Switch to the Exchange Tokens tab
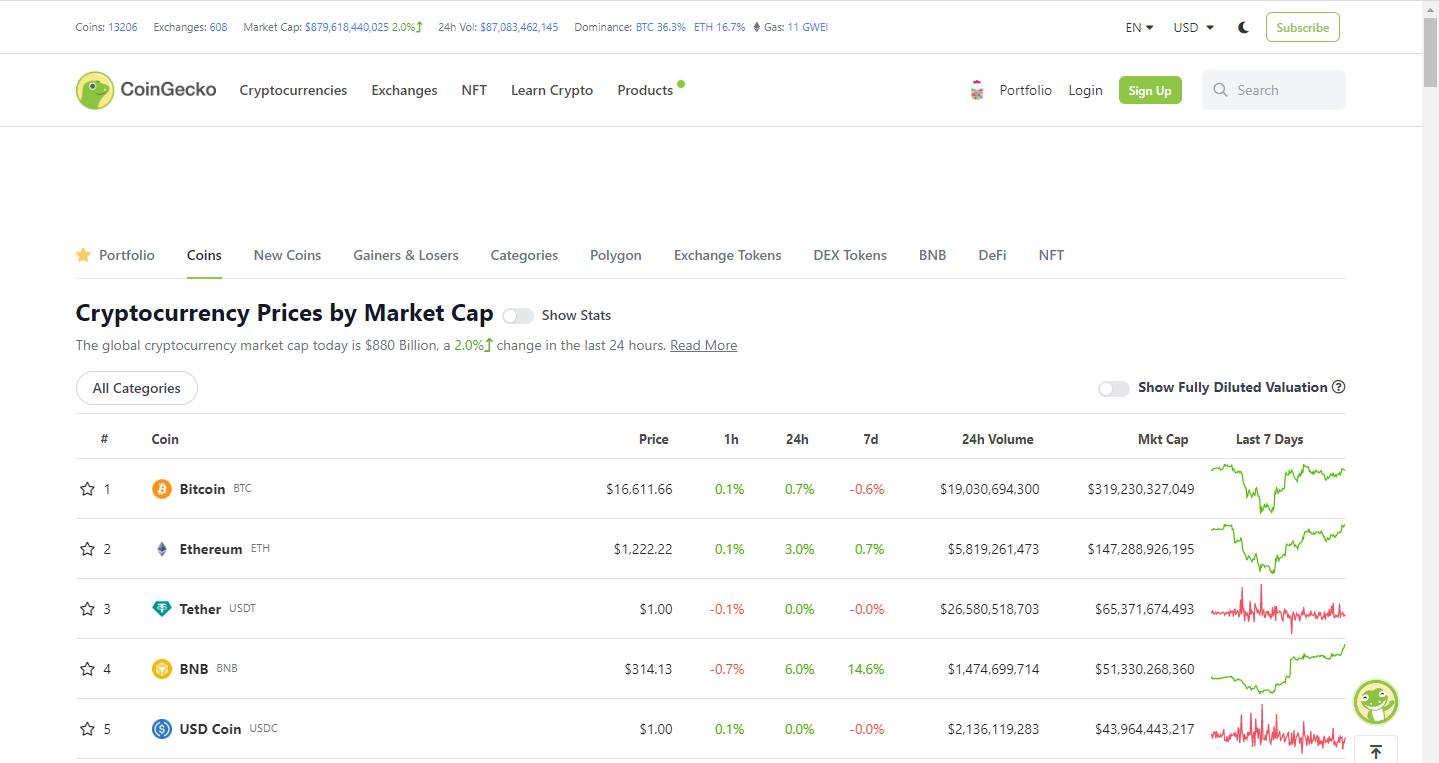This screenshot has width=1439, height=763. point(728,255)
